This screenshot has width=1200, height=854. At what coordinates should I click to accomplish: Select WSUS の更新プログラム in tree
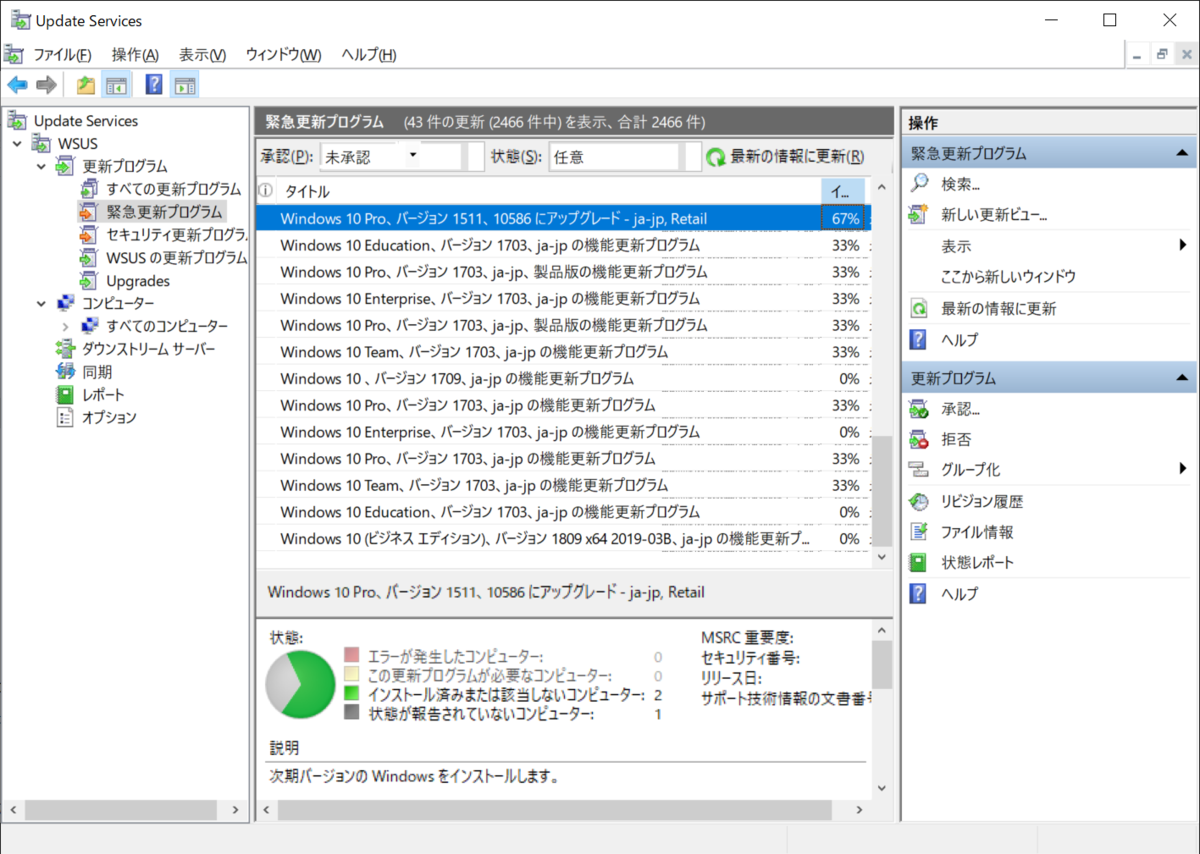pyautogui.click(x=176, y=258)
